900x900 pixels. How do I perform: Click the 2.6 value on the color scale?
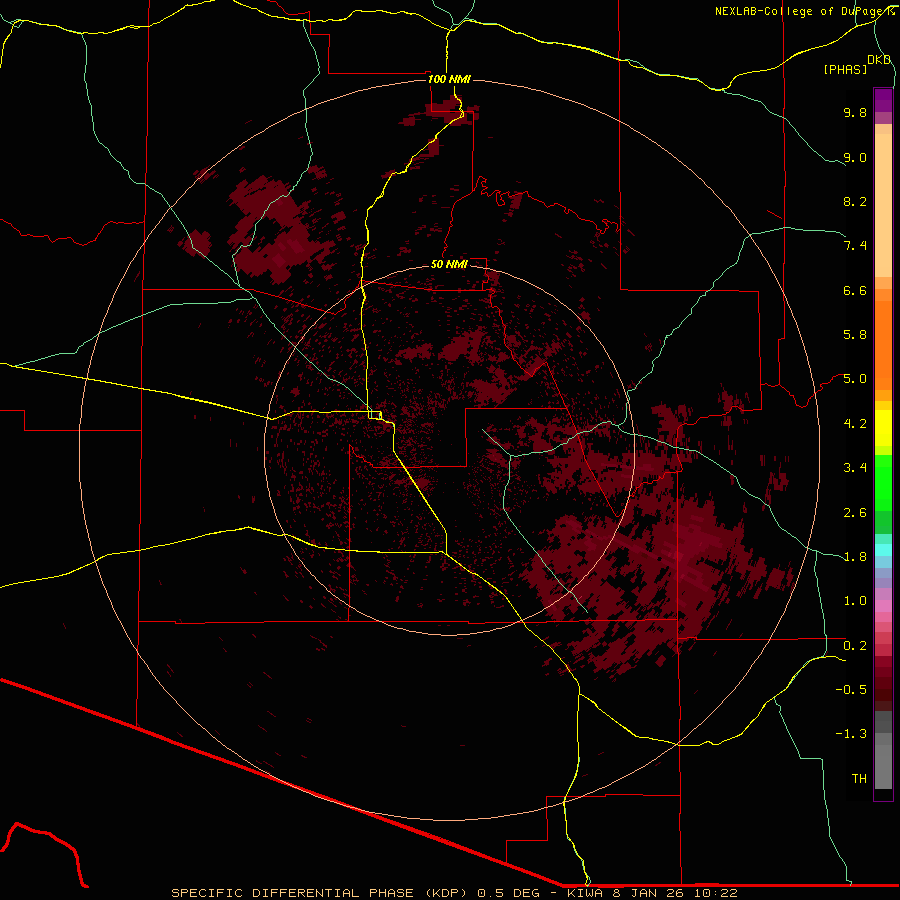pos(855,513)
